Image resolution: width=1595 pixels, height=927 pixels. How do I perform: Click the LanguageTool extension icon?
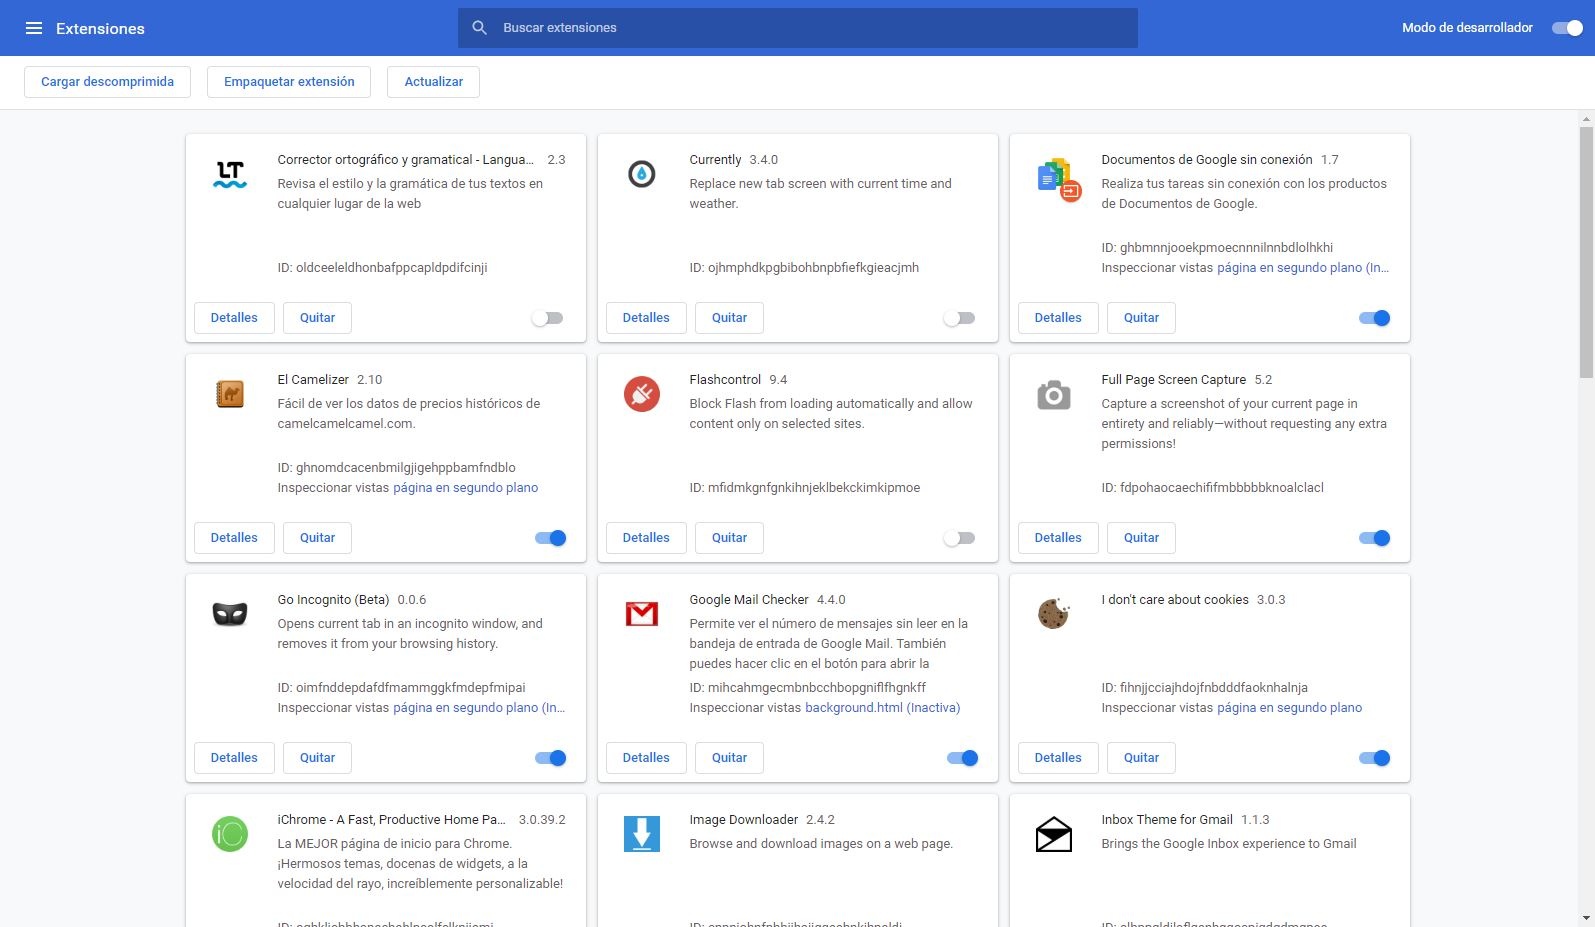[x=230, y=175]
